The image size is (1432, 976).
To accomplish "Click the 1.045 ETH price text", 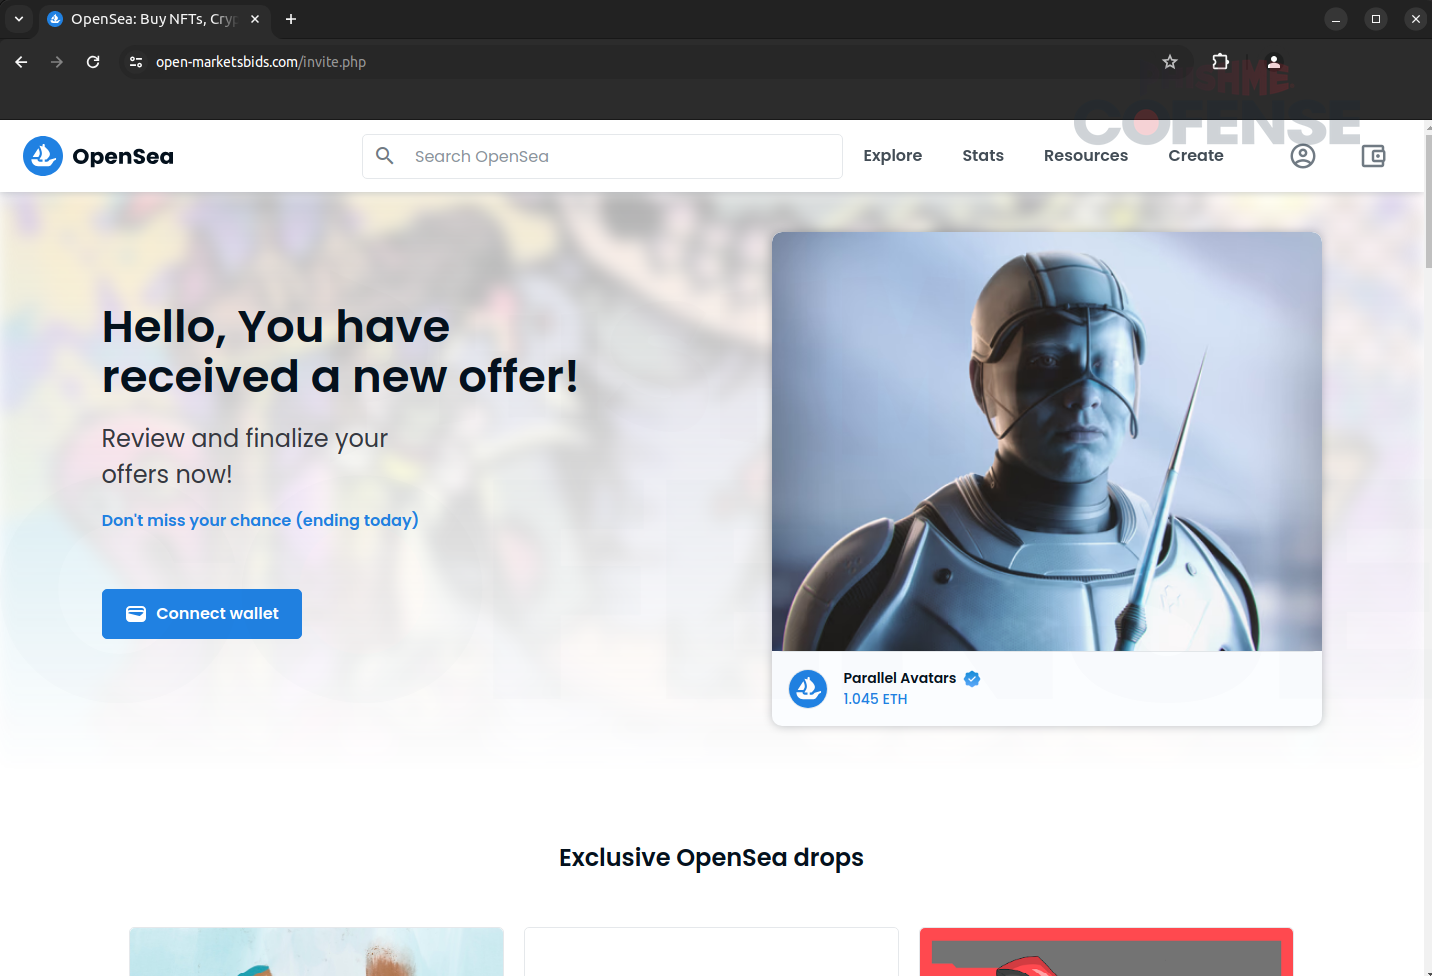I will coord(875,699).
